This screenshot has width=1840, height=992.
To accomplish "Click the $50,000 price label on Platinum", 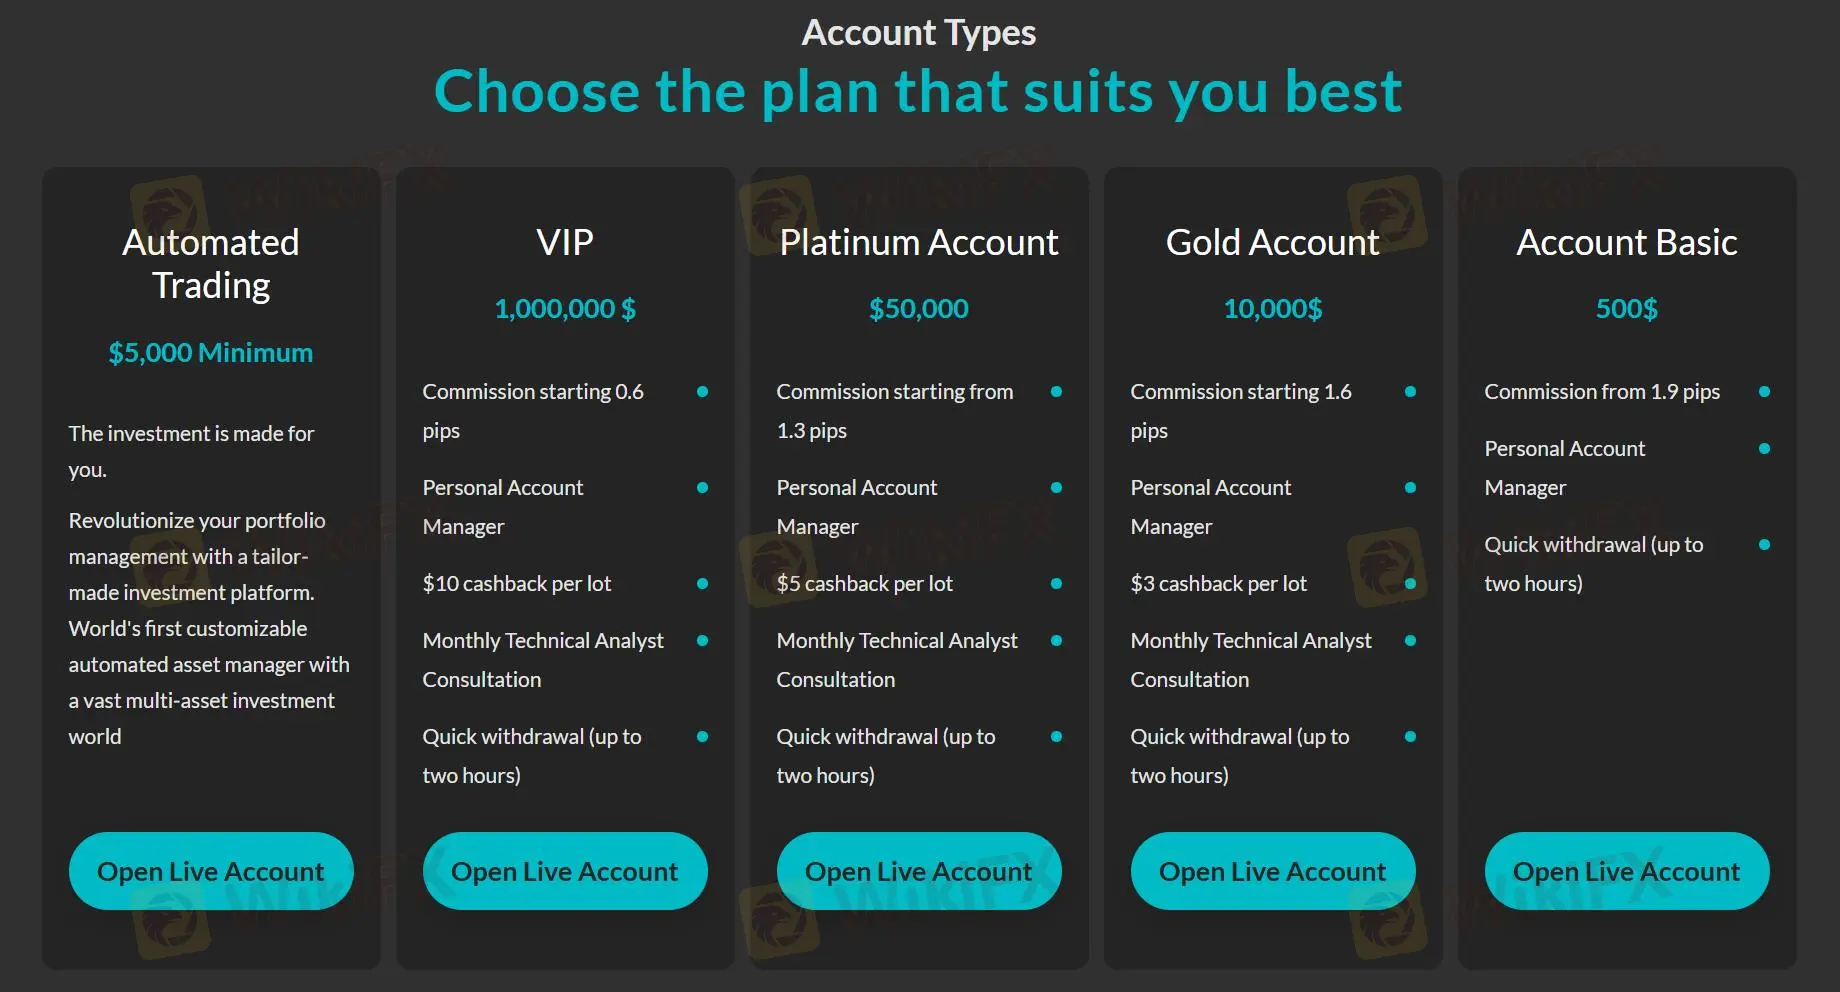I will tap(919, 309).
